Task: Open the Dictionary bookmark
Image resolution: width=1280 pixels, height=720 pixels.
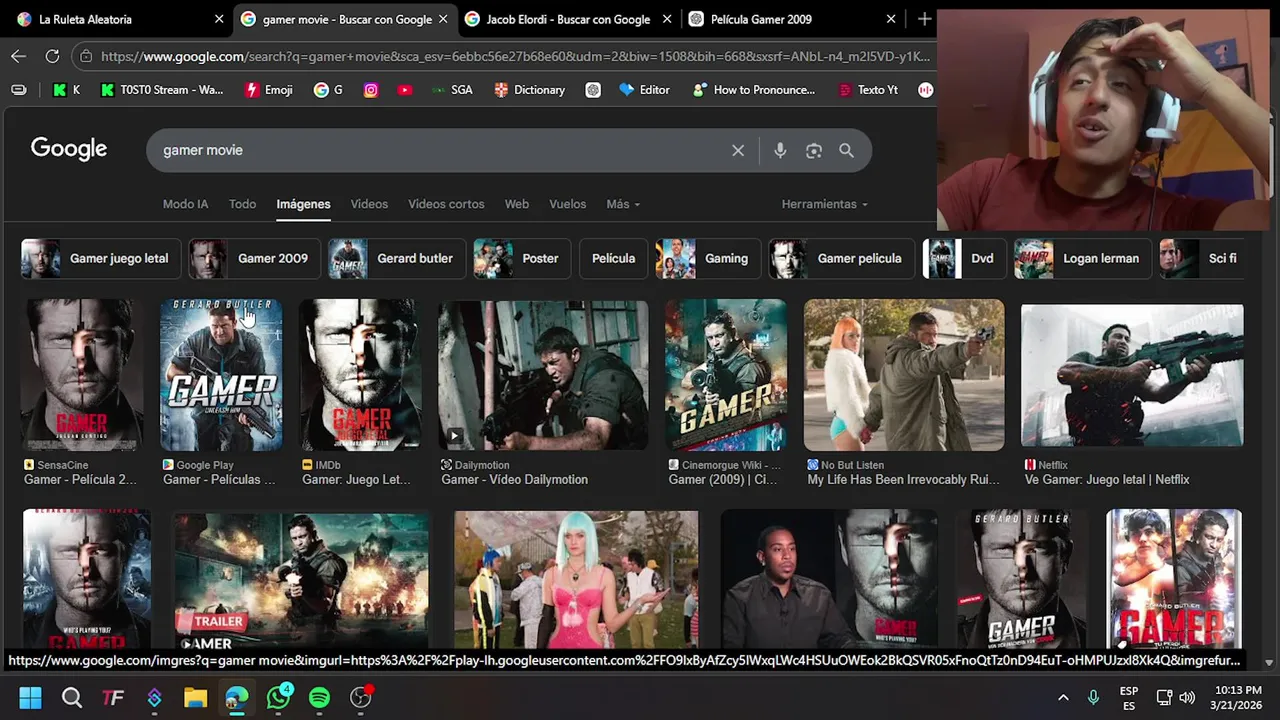Action: [x=529, y=90]
